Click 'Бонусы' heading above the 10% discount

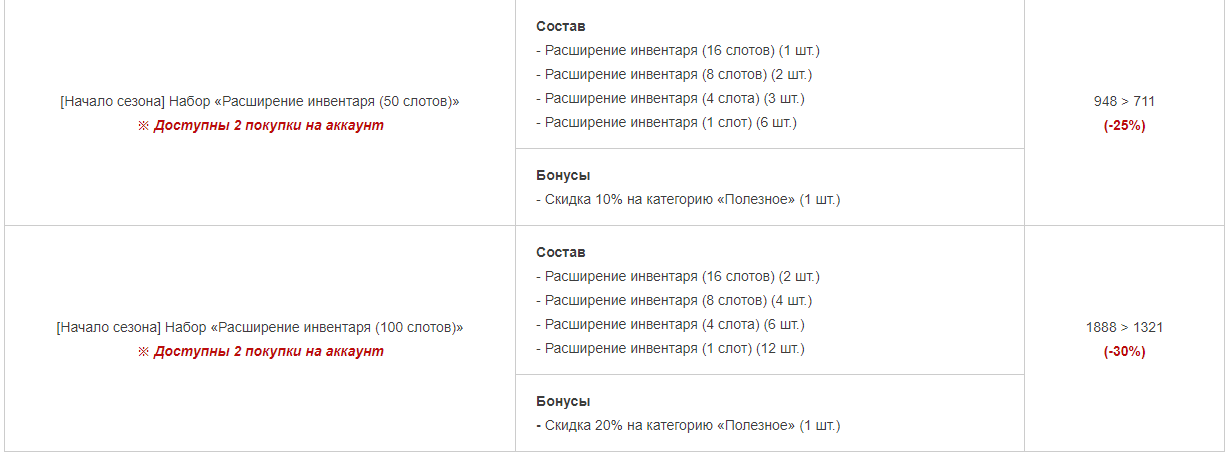(x=563, y=175)
